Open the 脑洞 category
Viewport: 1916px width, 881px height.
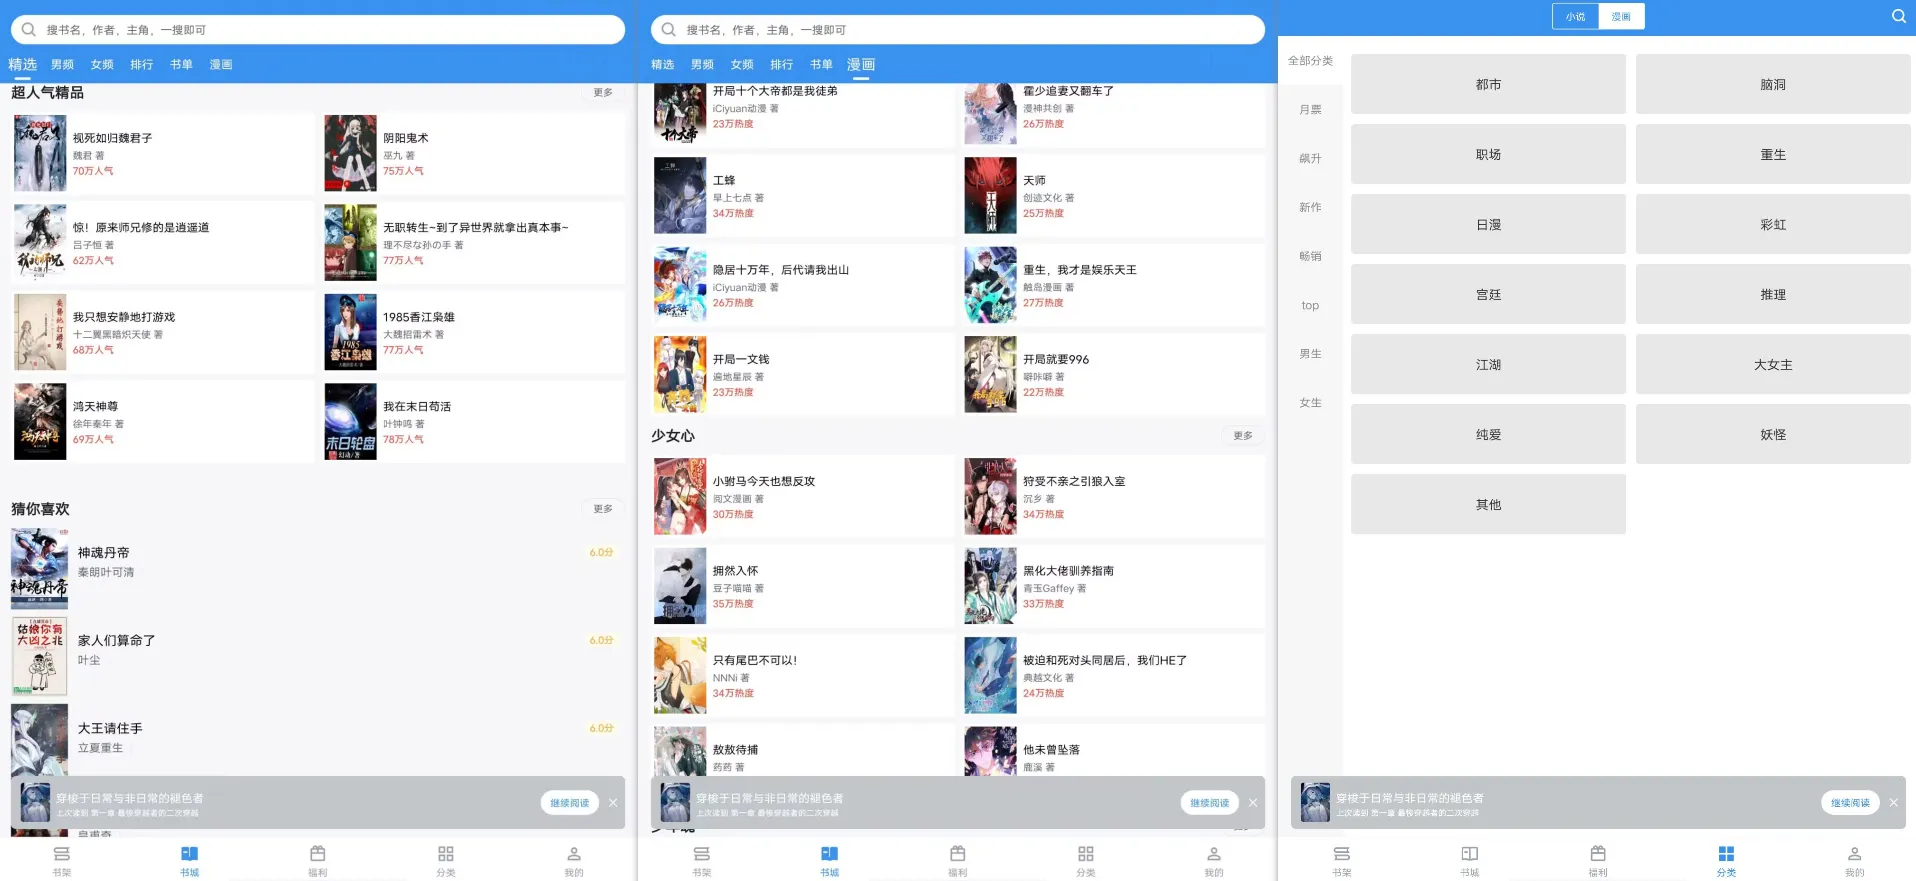pyautogui.click(x=1773, y=84)
